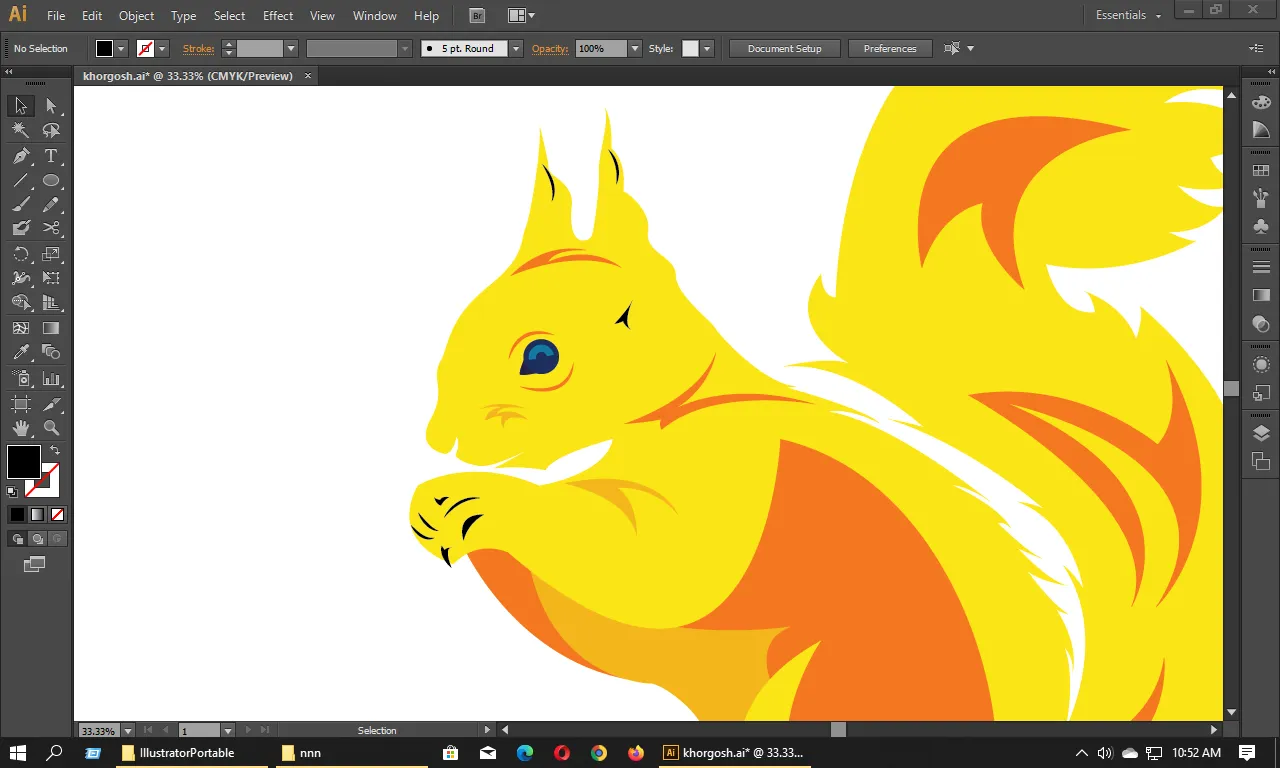Open the Arrange Documents dropdown
Screen dimensions: 1280x768
(521, 16)
